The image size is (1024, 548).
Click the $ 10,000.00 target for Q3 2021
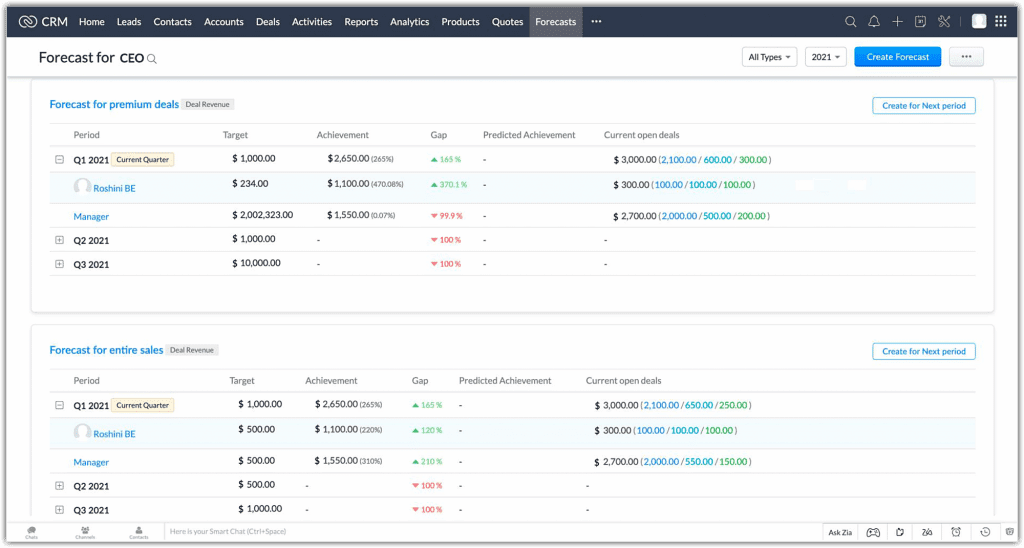[256, 263]
